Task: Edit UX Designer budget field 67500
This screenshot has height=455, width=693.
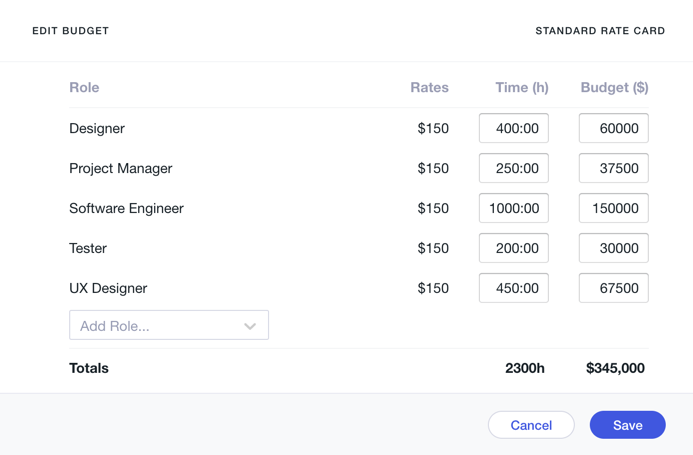Action: click(x=614, y=288)
